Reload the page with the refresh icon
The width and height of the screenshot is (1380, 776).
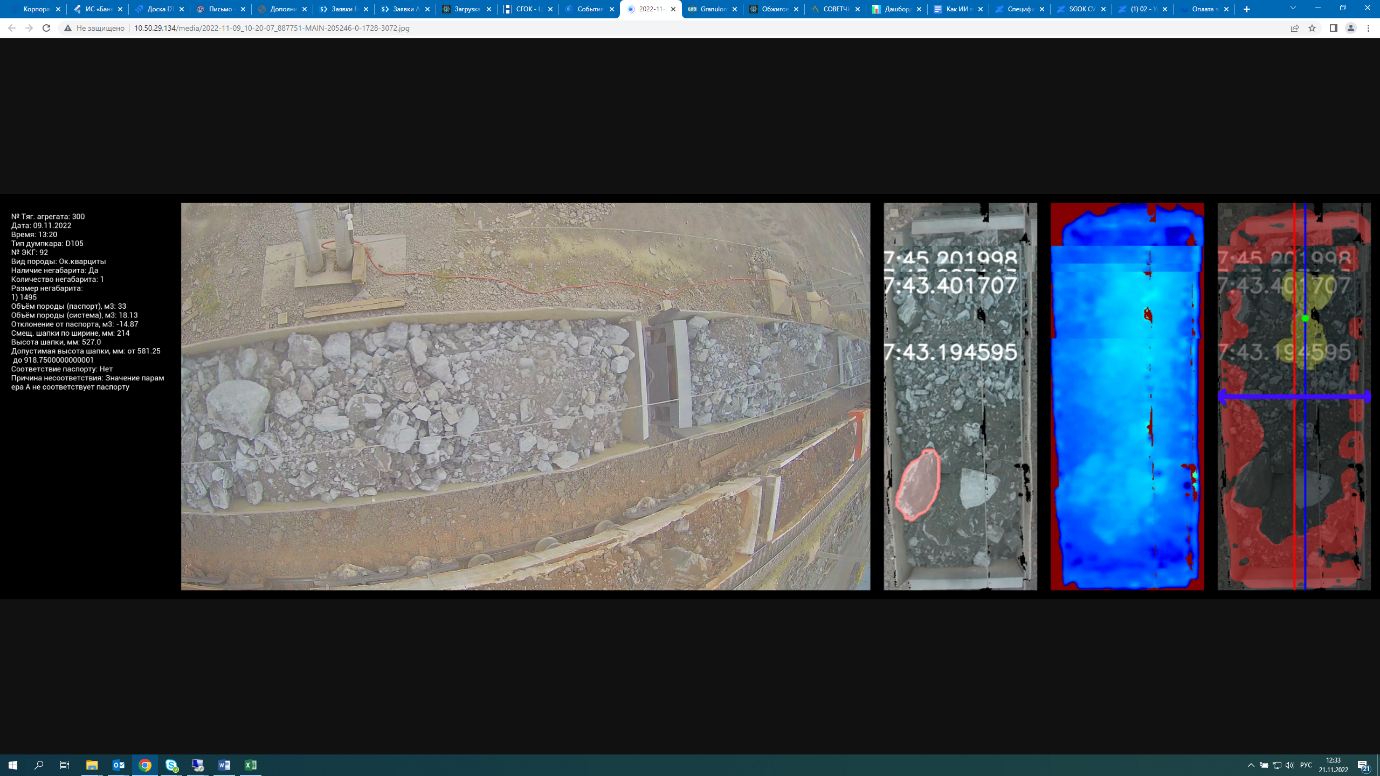pyautogui.click(x=46, y=28)
